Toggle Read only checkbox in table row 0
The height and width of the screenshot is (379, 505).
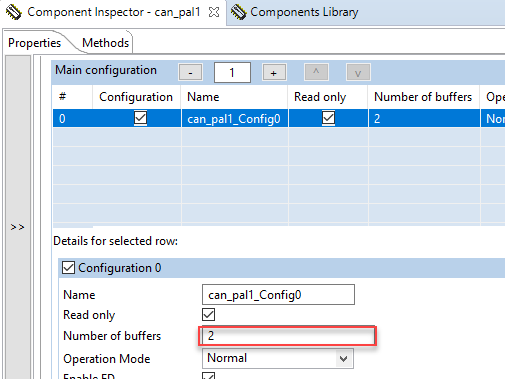click(x=328, y=118)
